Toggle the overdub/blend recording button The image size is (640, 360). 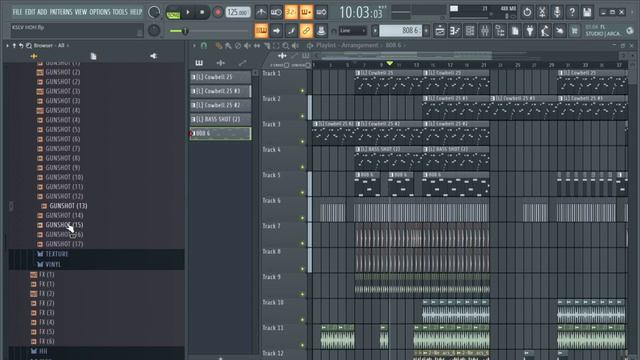[x=306, y=12]
